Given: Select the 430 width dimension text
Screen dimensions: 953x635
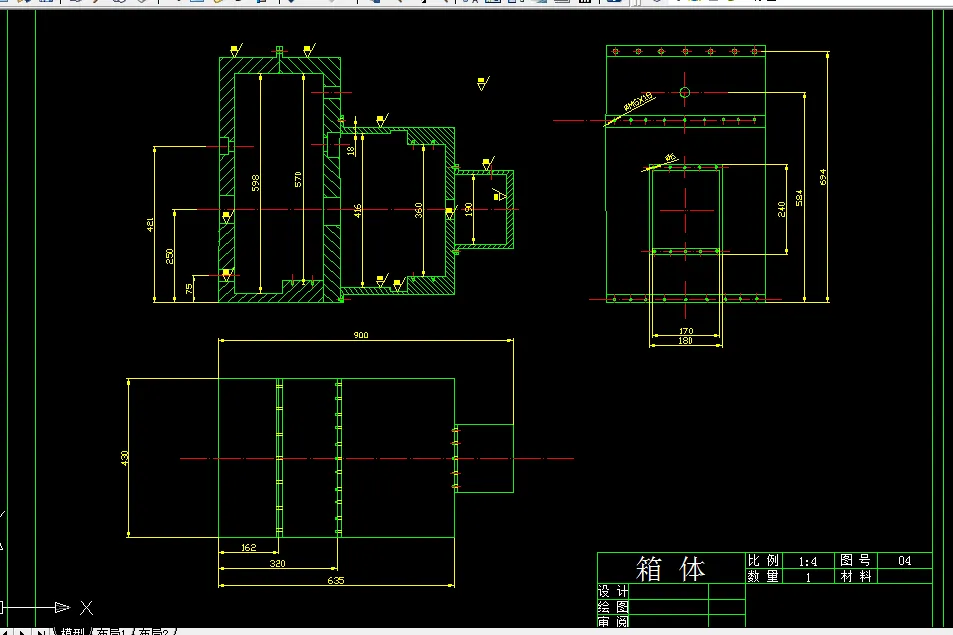Looking at the screenshot, I should tap(125, 458).
